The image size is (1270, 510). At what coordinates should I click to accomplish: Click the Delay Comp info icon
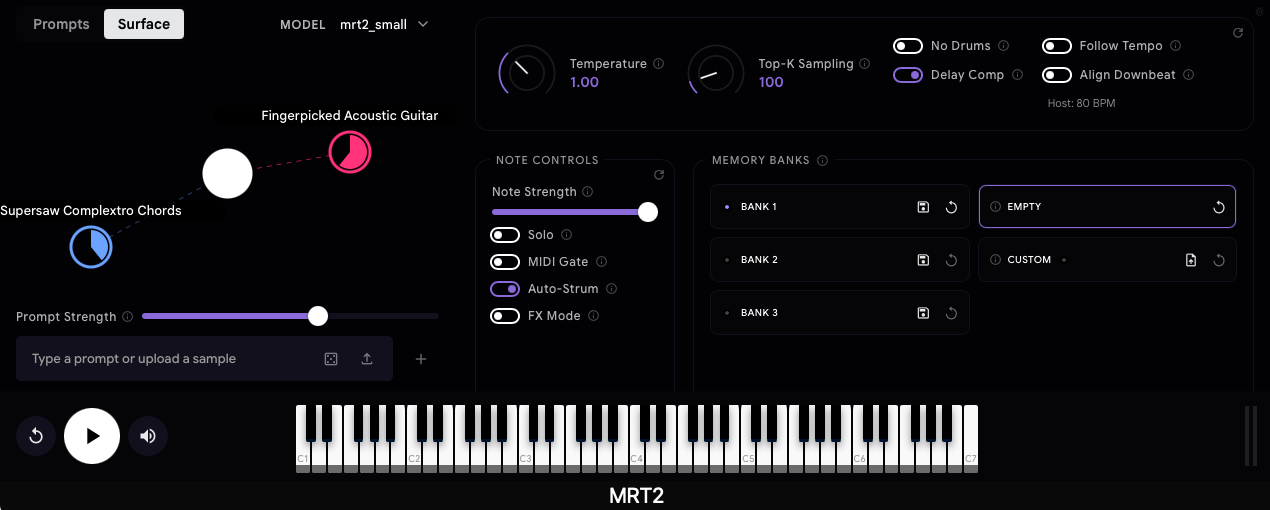pos(1017,75)
